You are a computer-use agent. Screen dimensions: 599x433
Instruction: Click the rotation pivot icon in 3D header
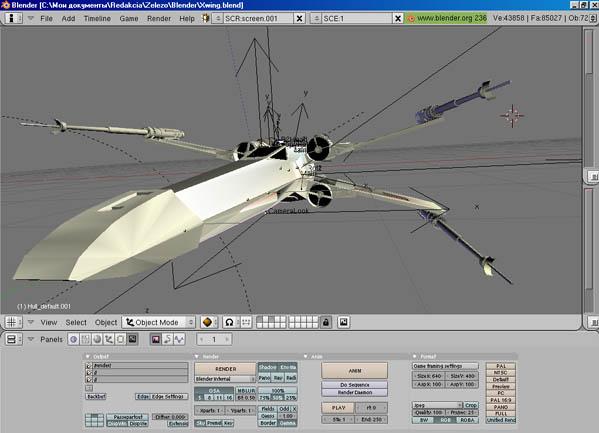[229, 323]
